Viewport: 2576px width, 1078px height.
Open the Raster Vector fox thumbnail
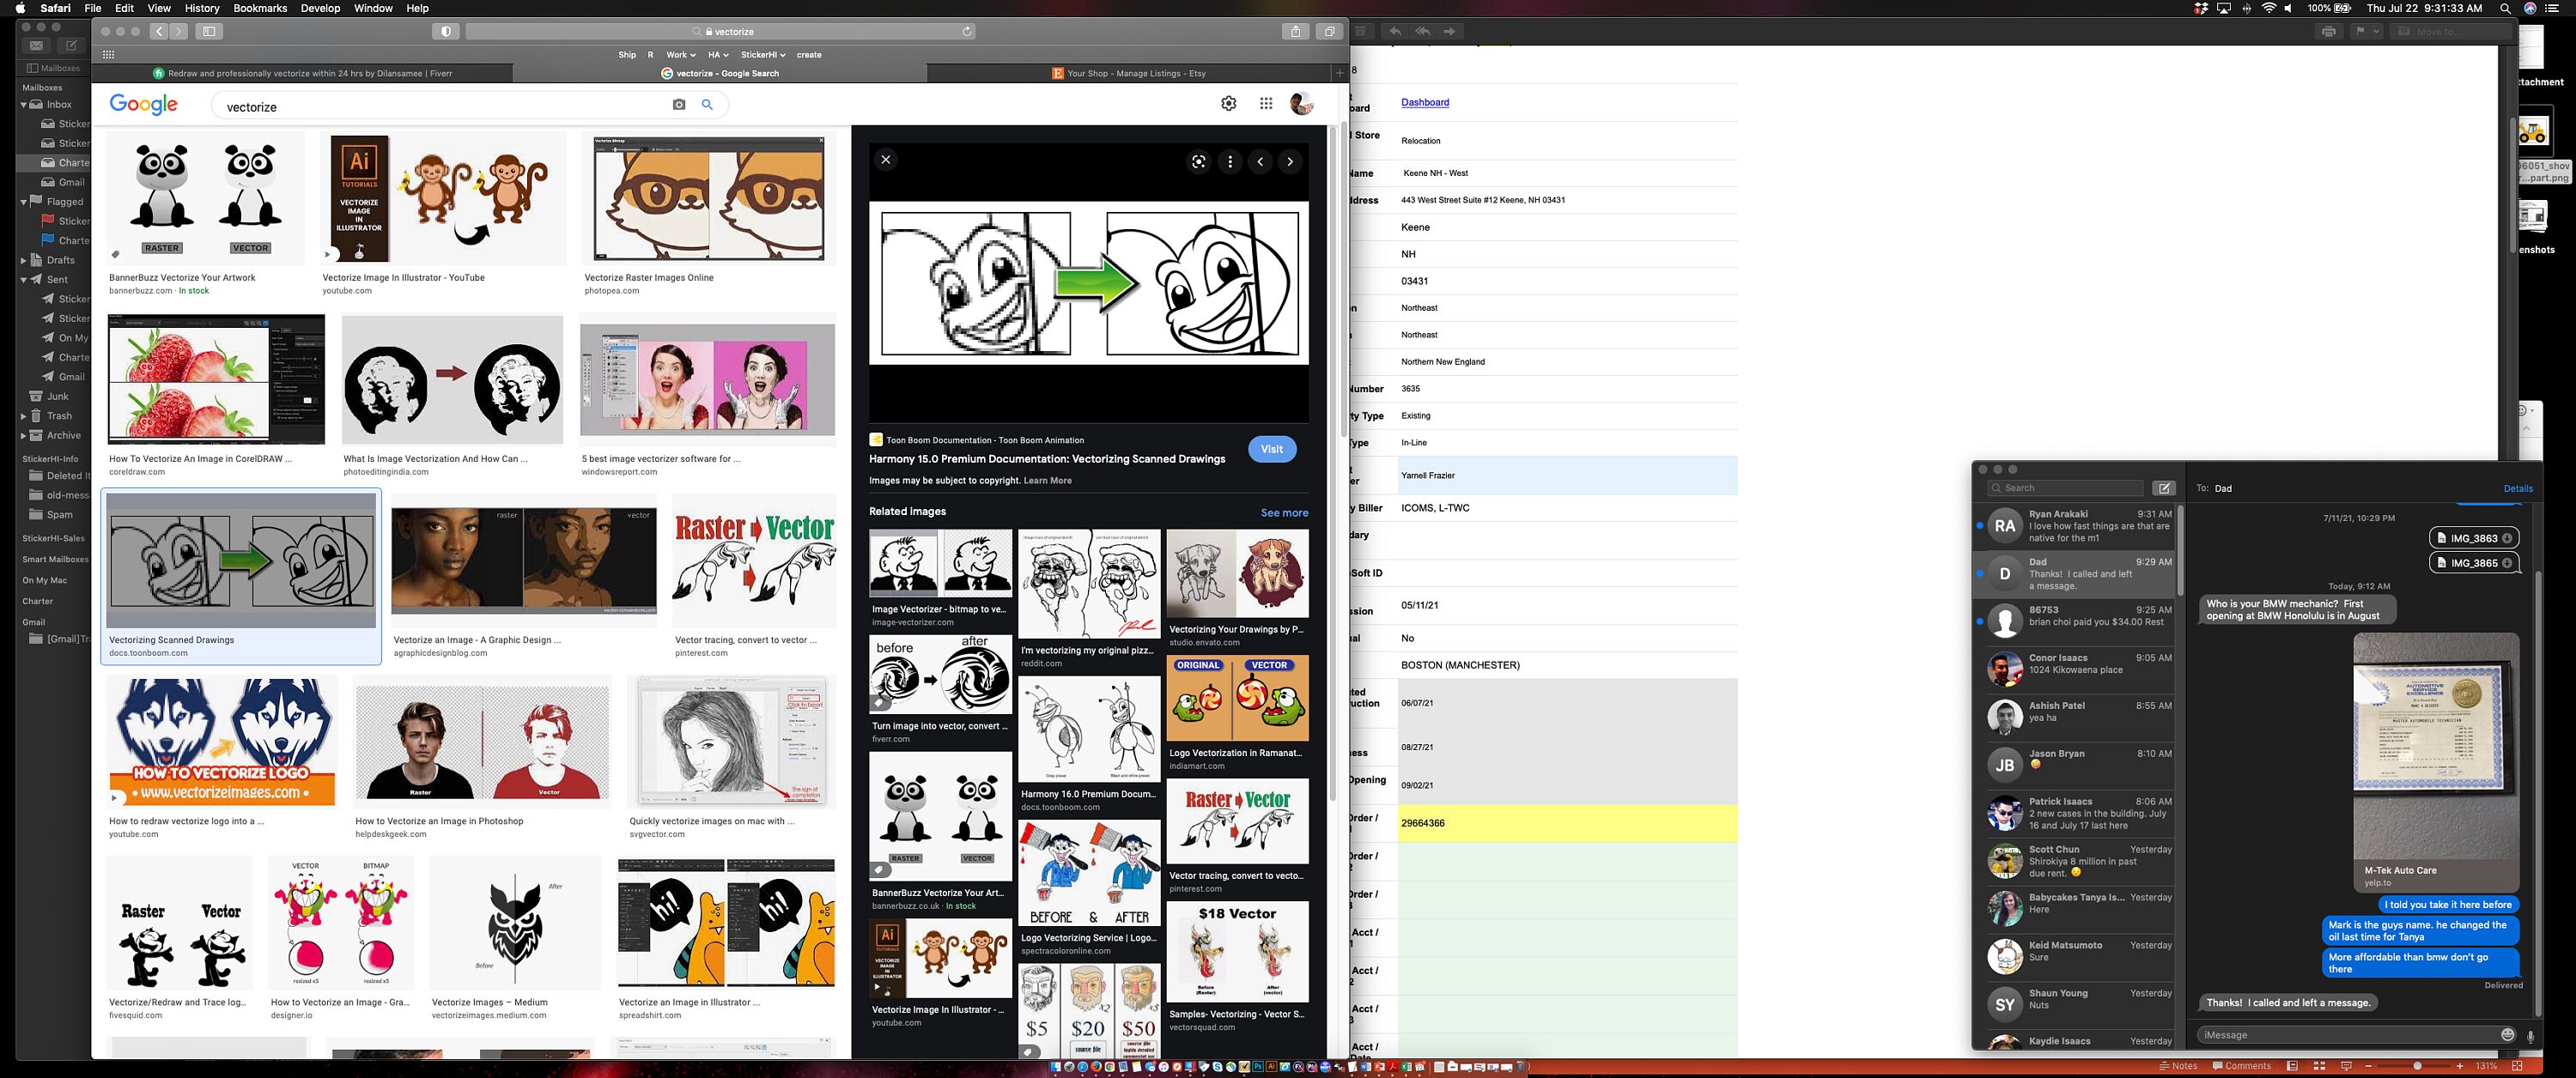coord(754,561)
